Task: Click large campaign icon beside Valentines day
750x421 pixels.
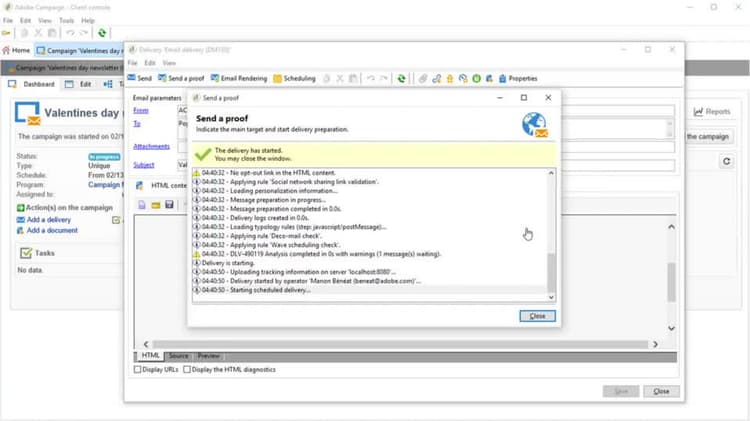Action: click(x=27, y=114)
